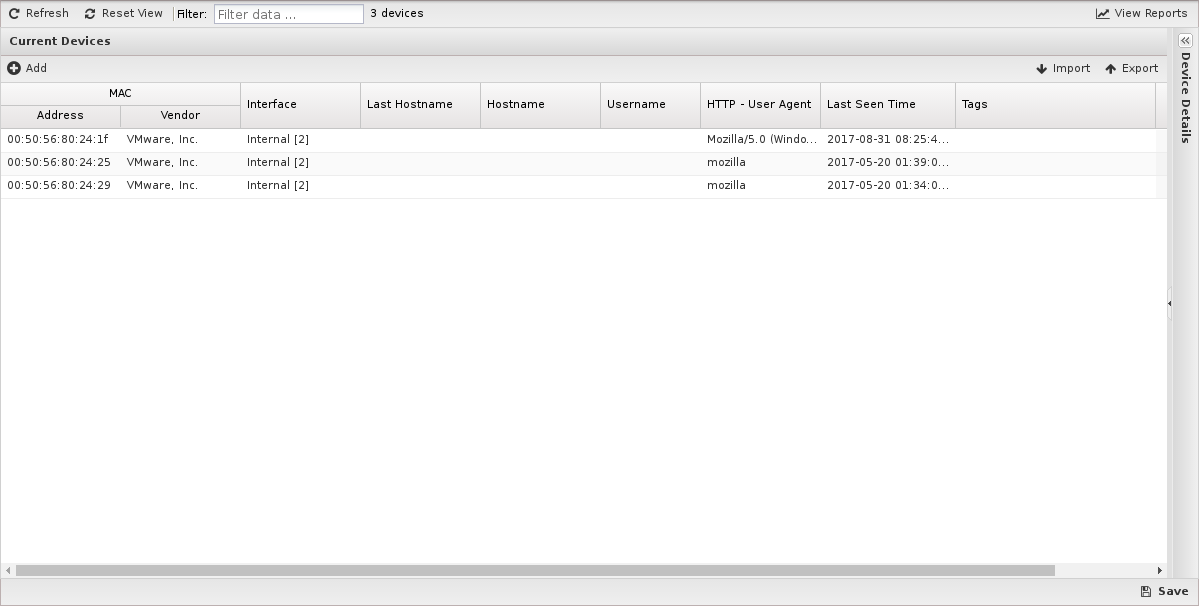Click the horizontal scrollbar left arrow
The image size is (1199, 606).
coord(8,571)
